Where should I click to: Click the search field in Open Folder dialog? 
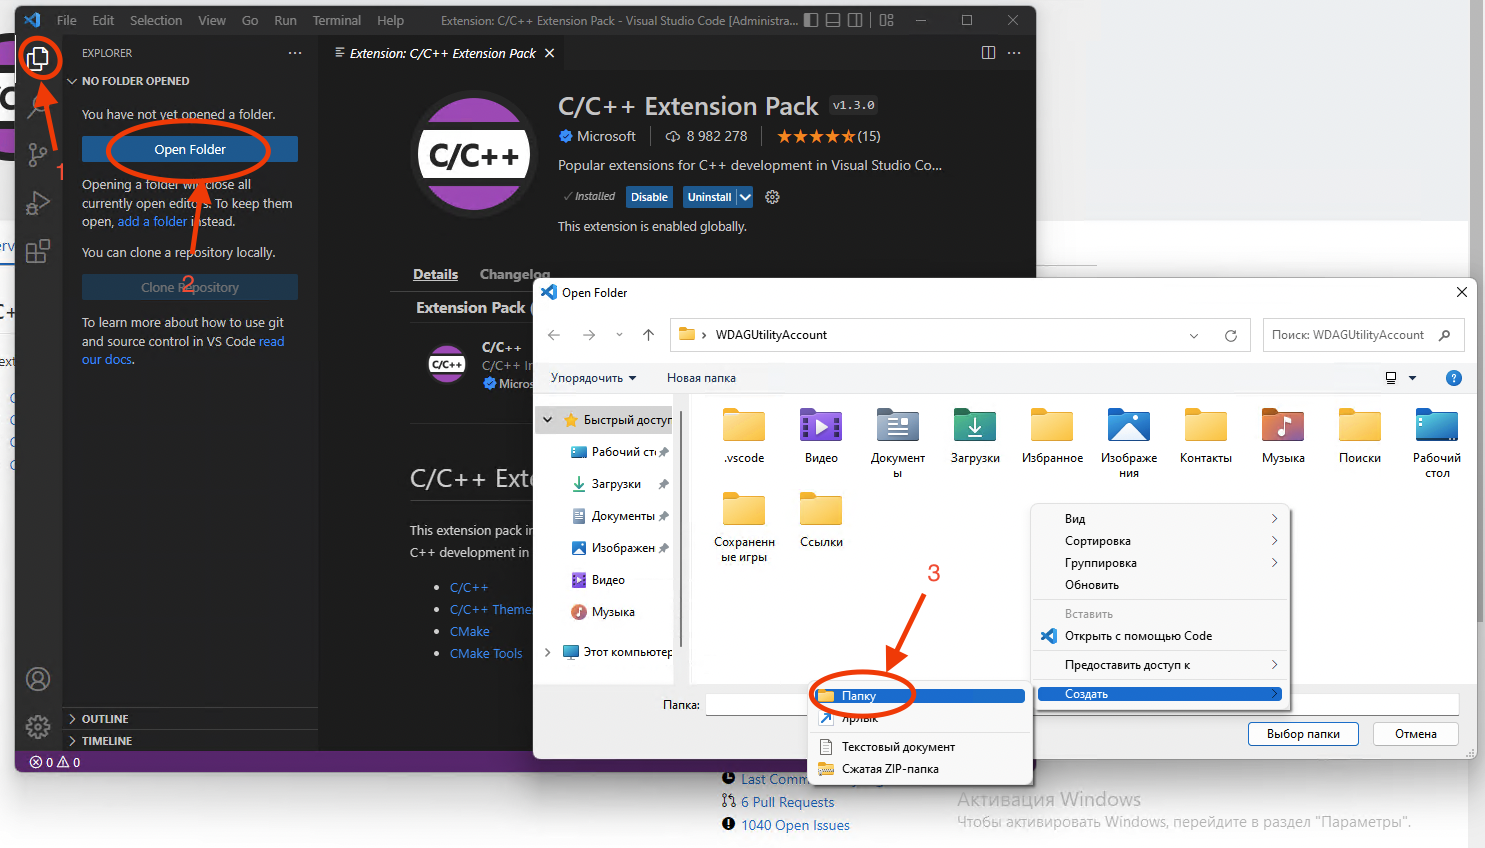[x=1350, y=335]
